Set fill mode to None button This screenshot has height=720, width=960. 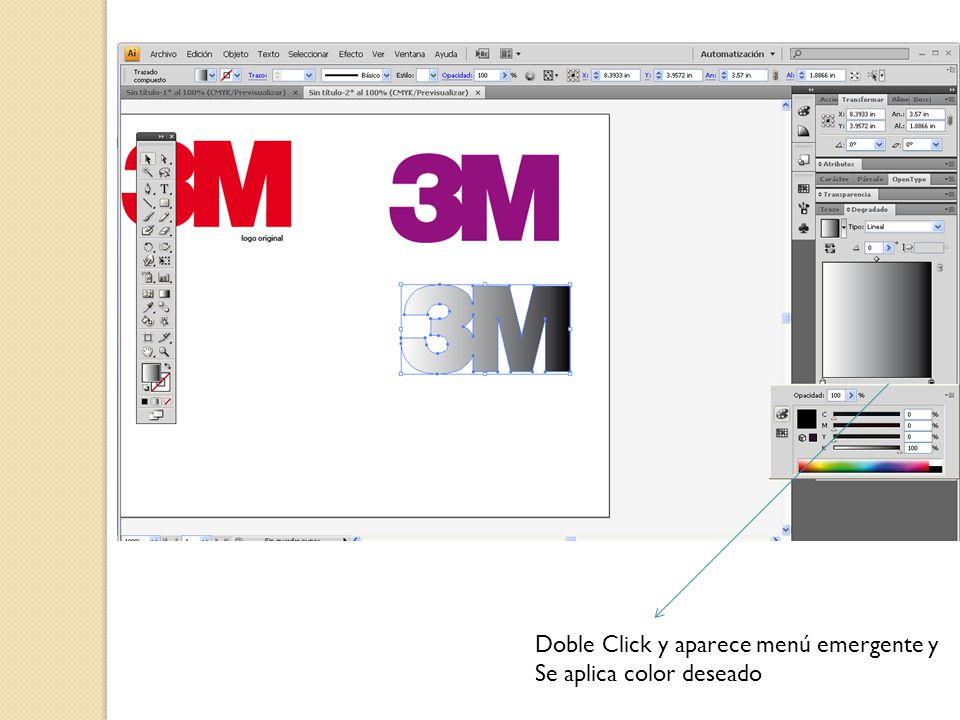(167, 402)
